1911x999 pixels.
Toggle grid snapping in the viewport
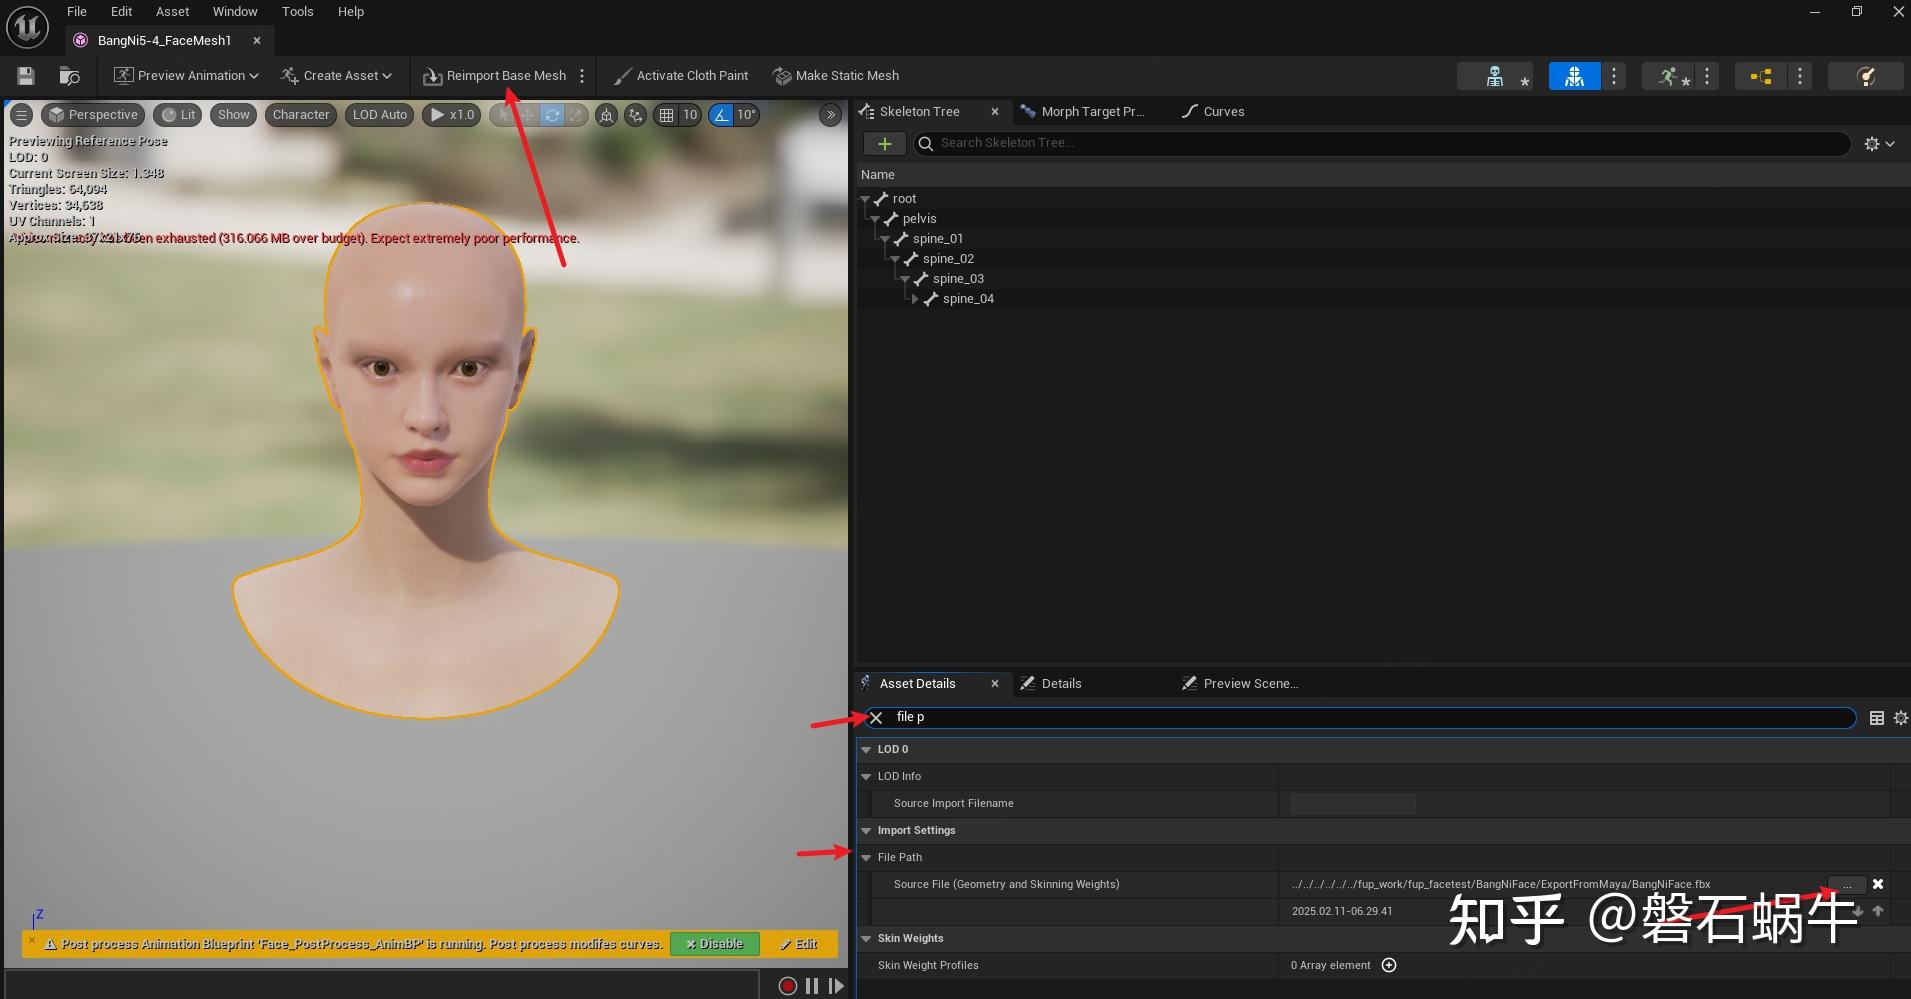click(666, 115)
